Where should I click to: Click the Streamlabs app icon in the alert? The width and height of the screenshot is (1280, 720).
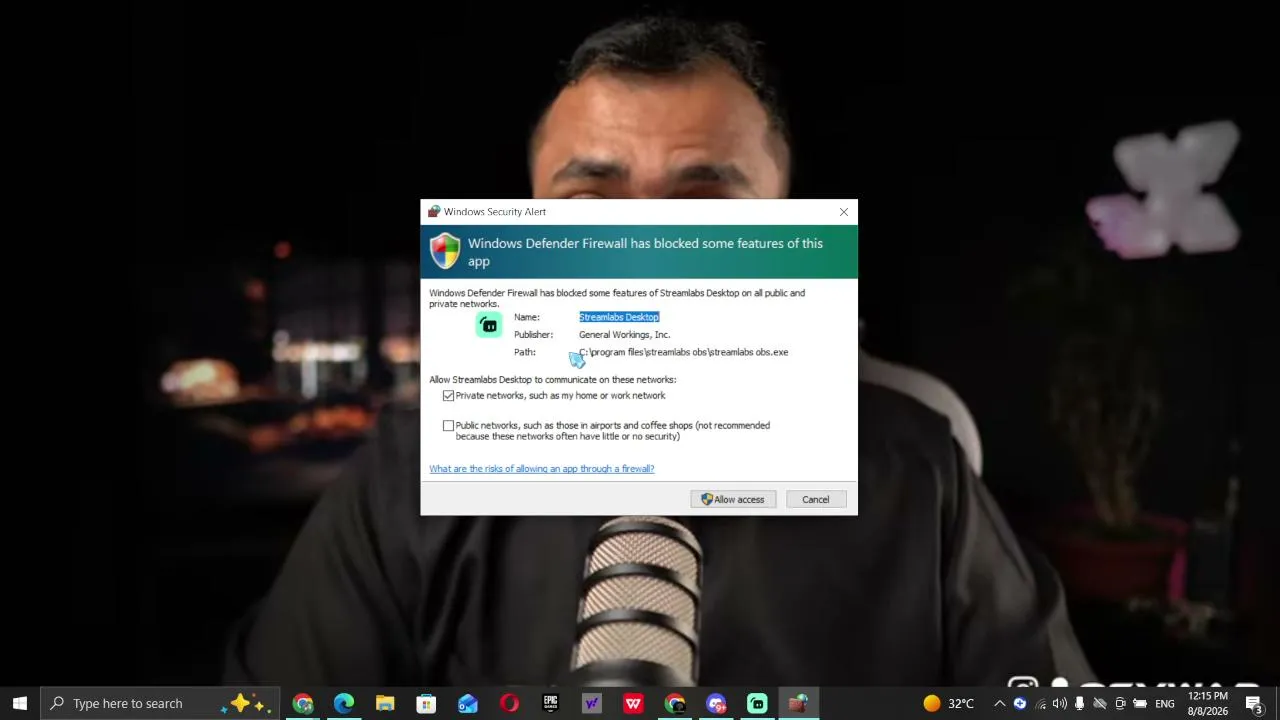pos(489,325)
